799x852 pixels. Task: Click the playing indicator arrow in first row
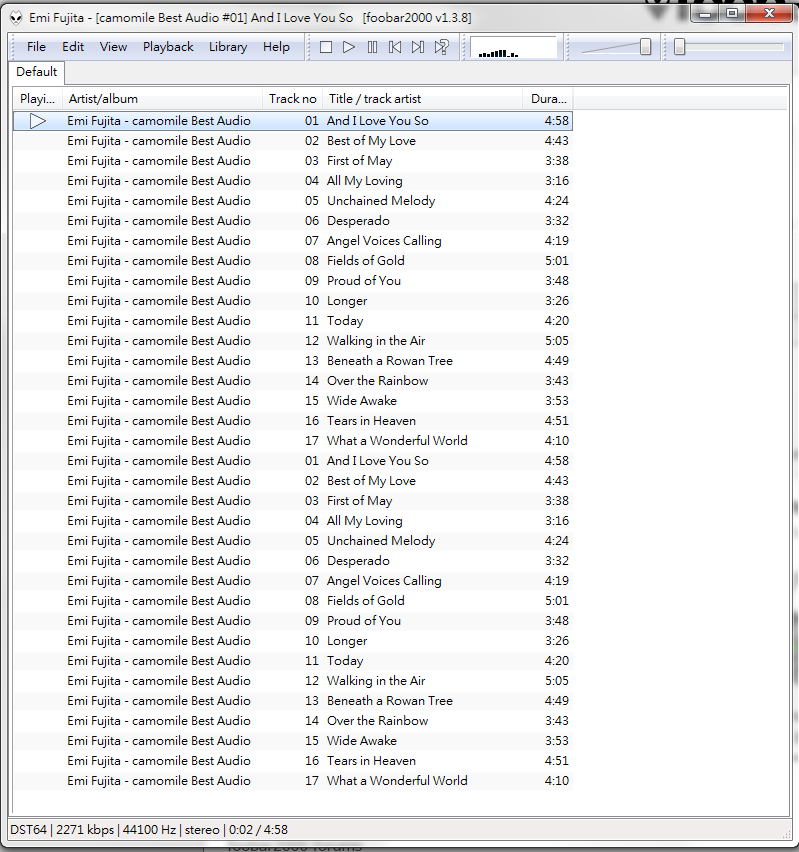tap(38, 121)
